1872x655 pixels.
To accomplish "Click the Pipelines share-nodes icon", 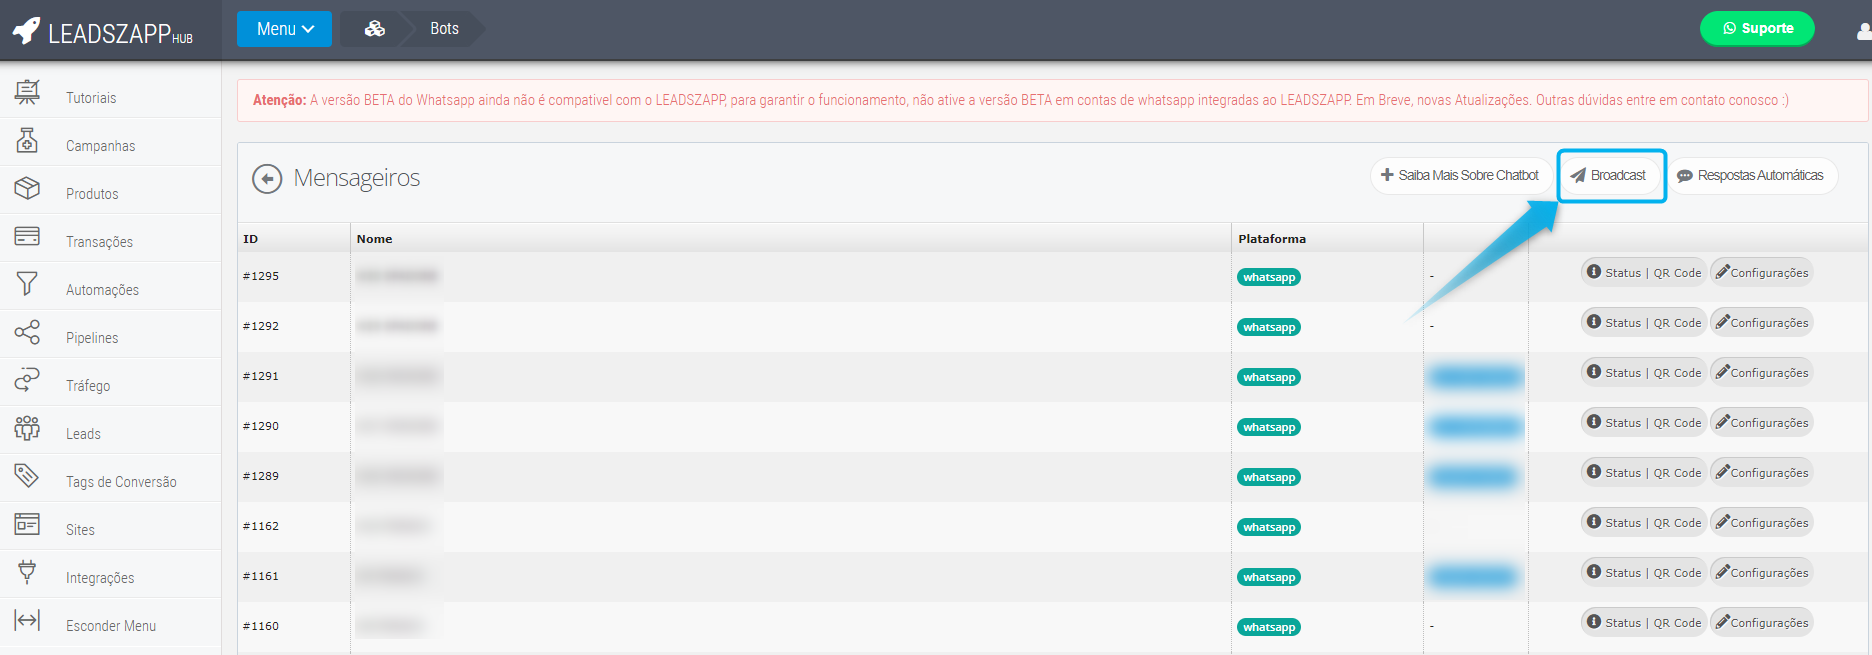I will click(x=27, y=332).
